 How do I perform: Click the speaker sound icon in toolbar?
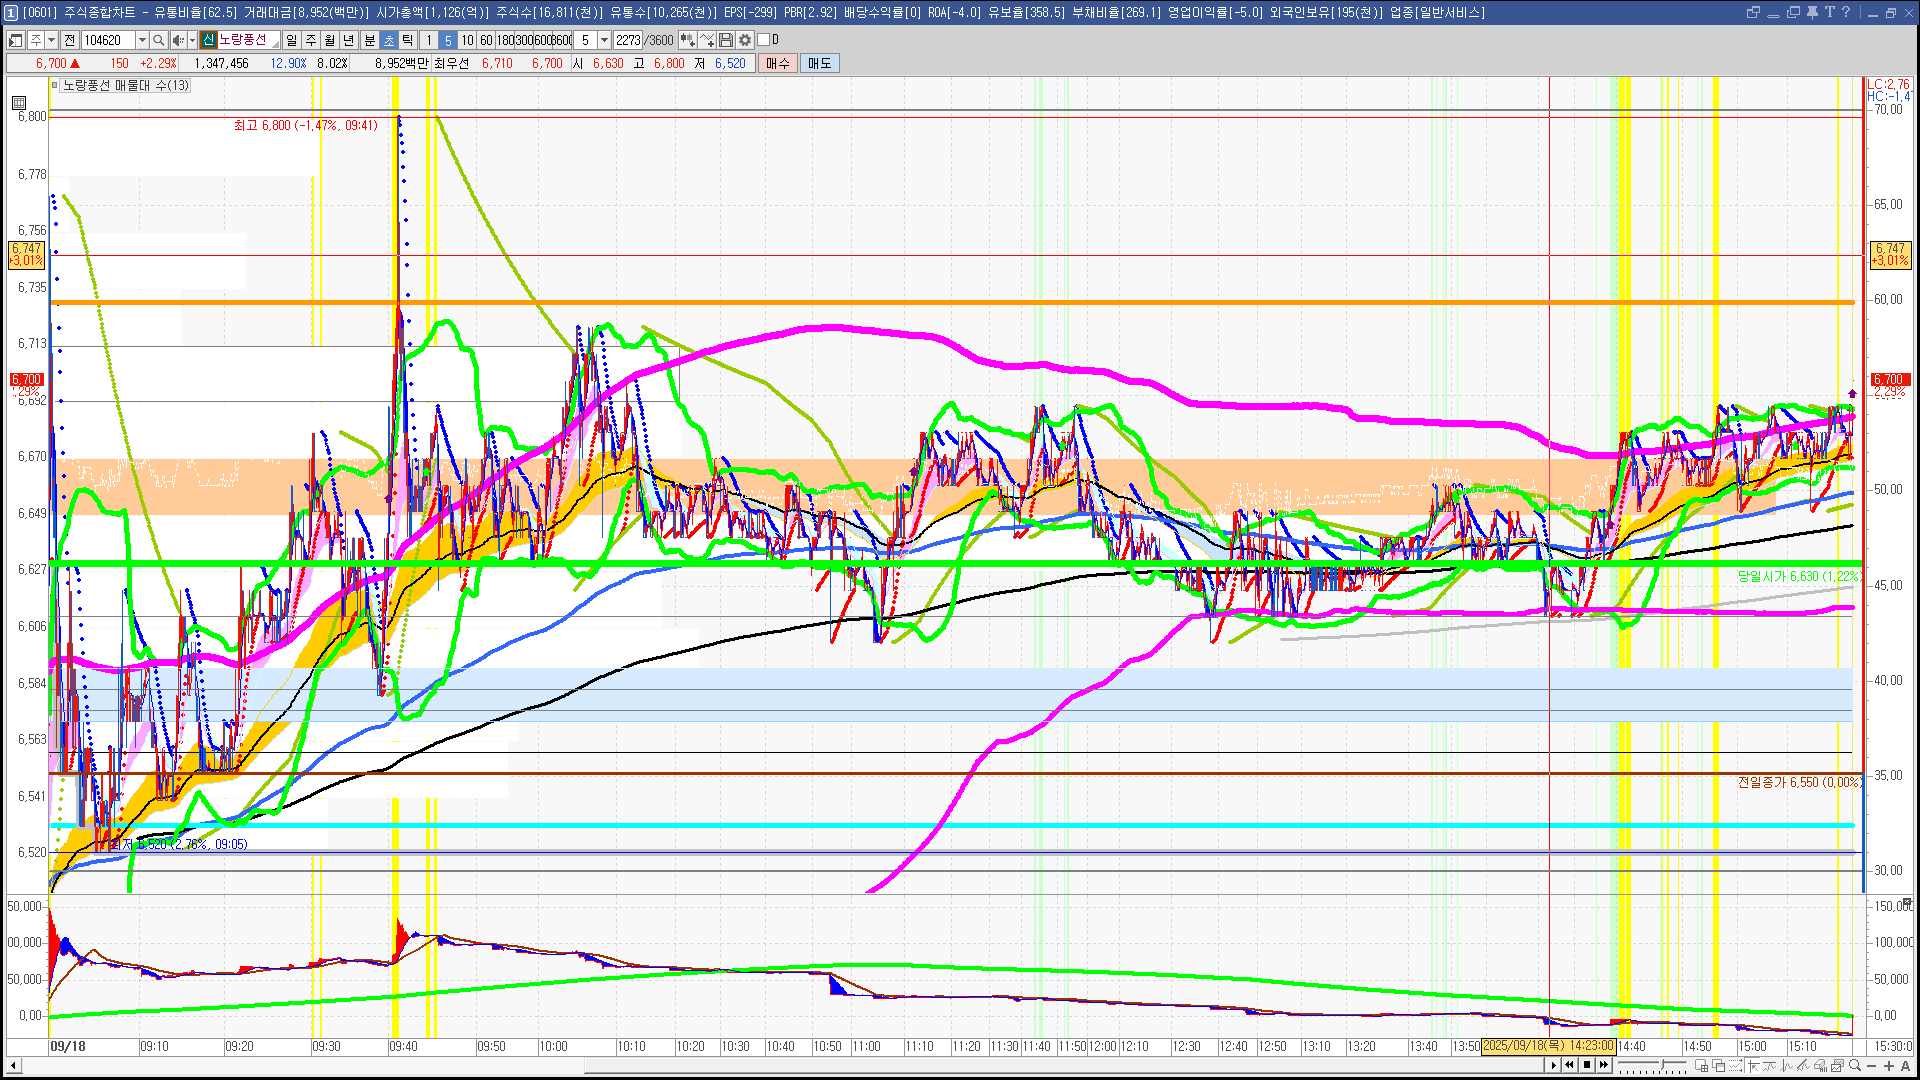[x=177, y=40]
